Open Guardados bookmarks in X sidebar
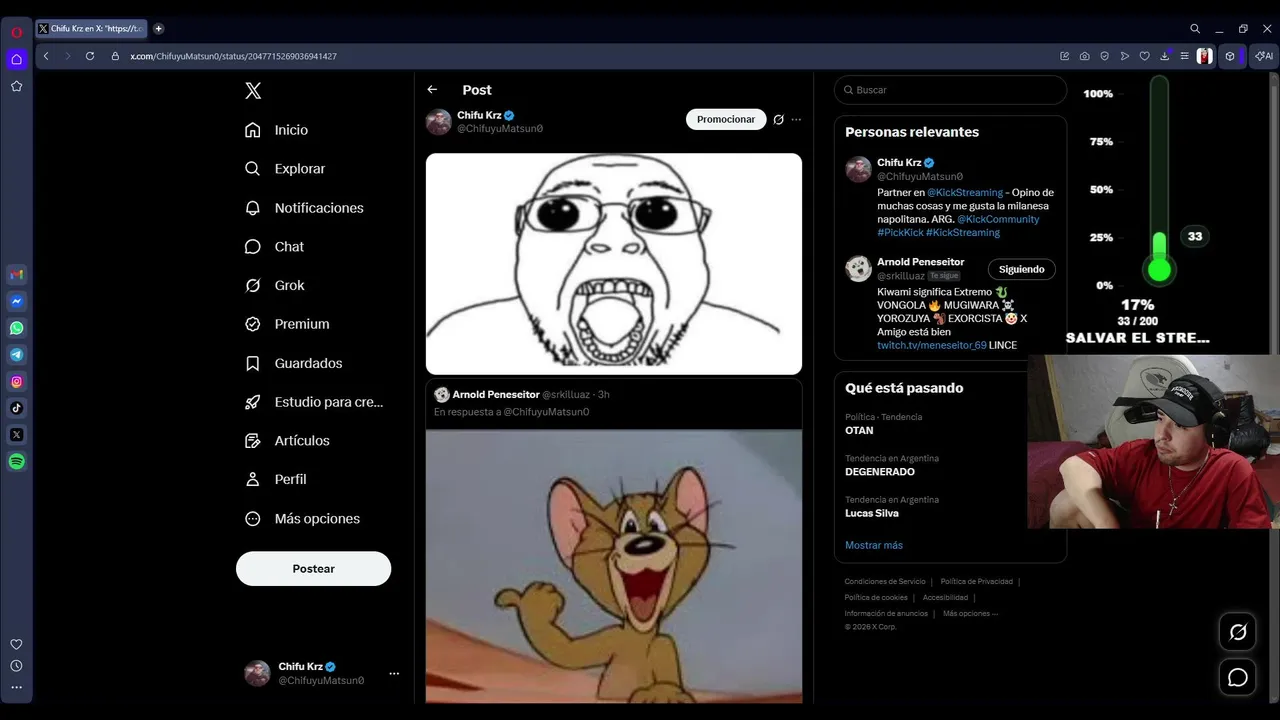Viewport: 1280px width, 720px height. click(294, 363)
